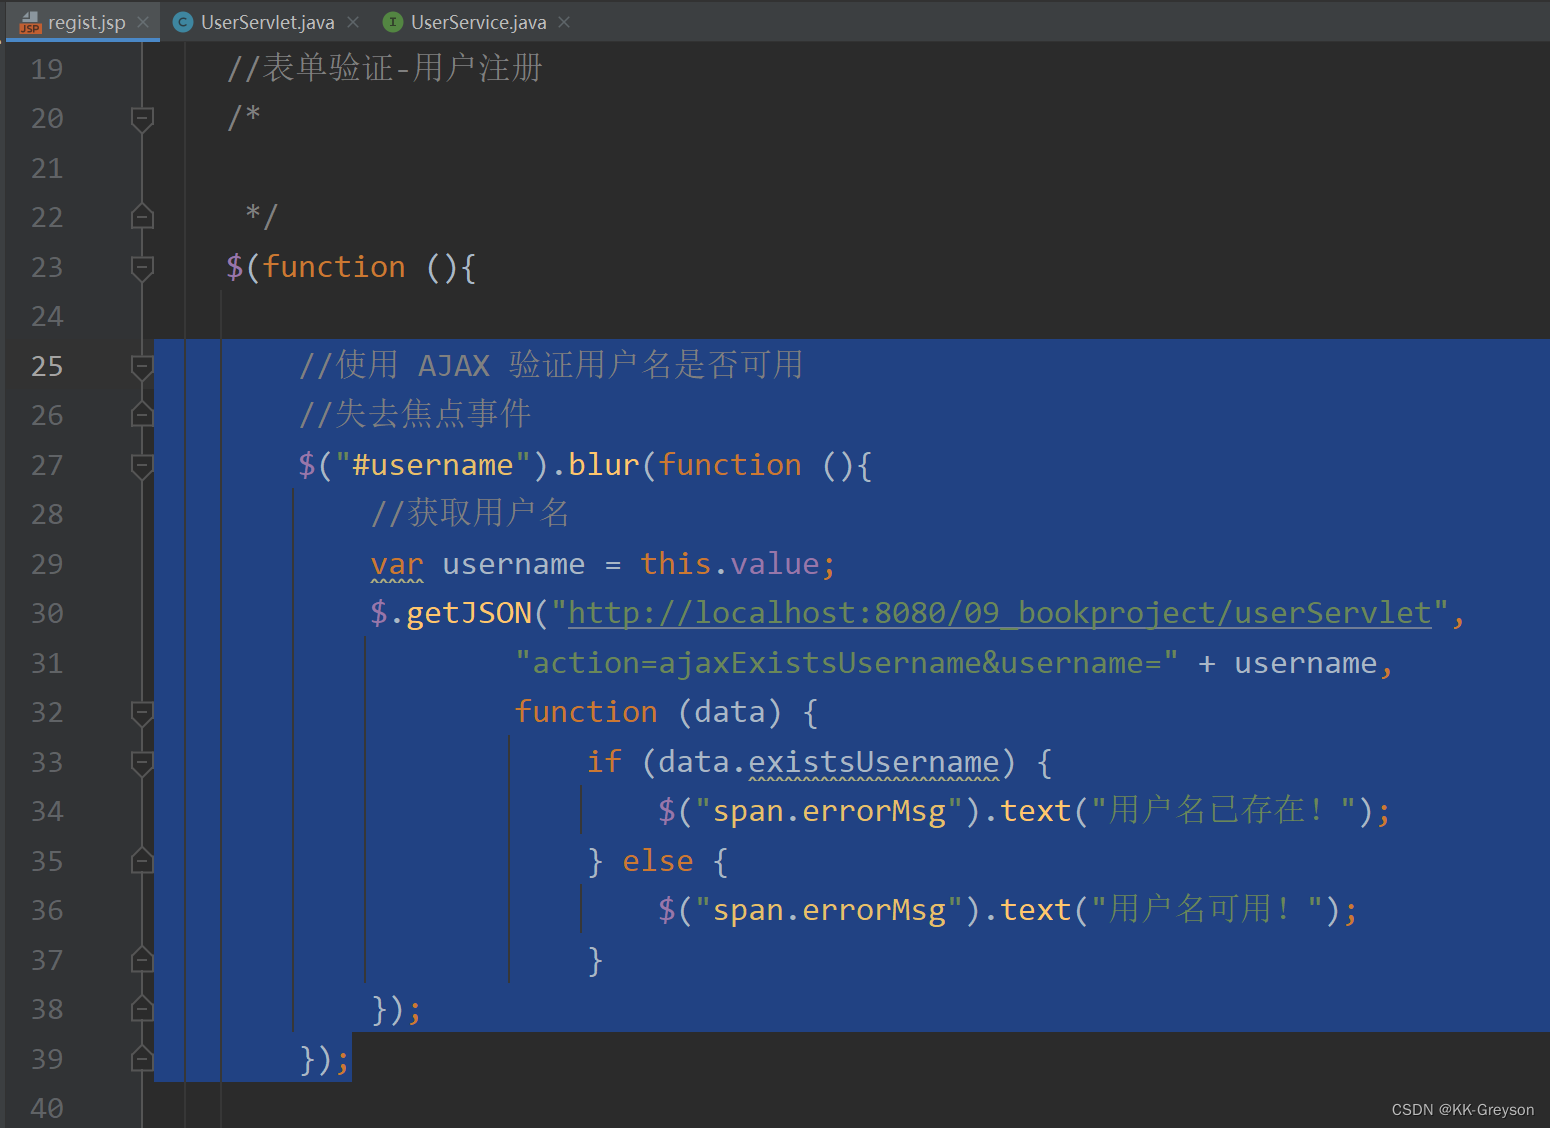Fold the if block at line 33
This screenshot has height=1128, width=1550.
[142, 763]
